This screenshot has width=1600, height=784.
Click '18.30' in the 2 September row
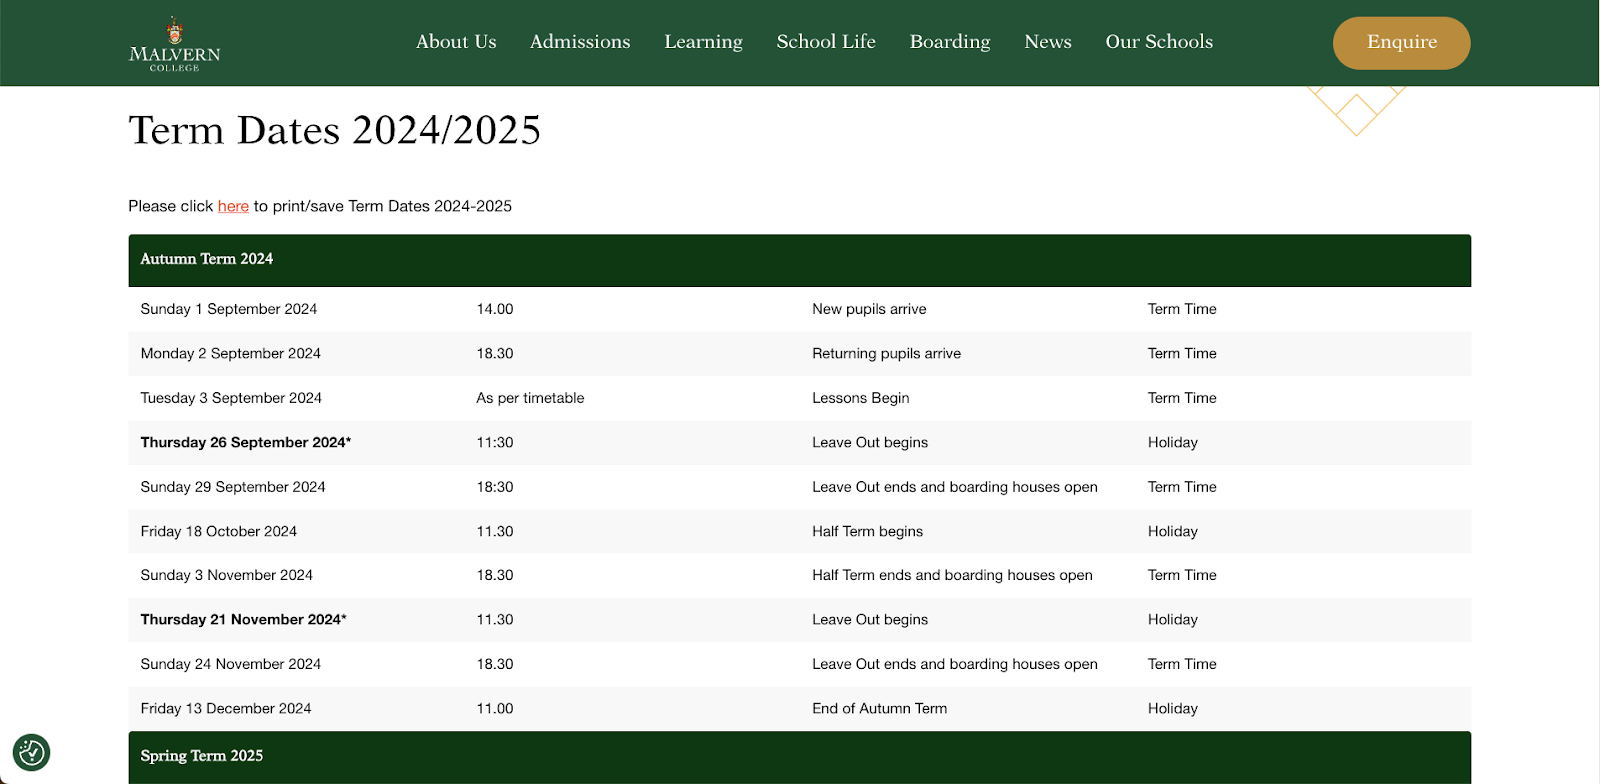pos(495,353)
